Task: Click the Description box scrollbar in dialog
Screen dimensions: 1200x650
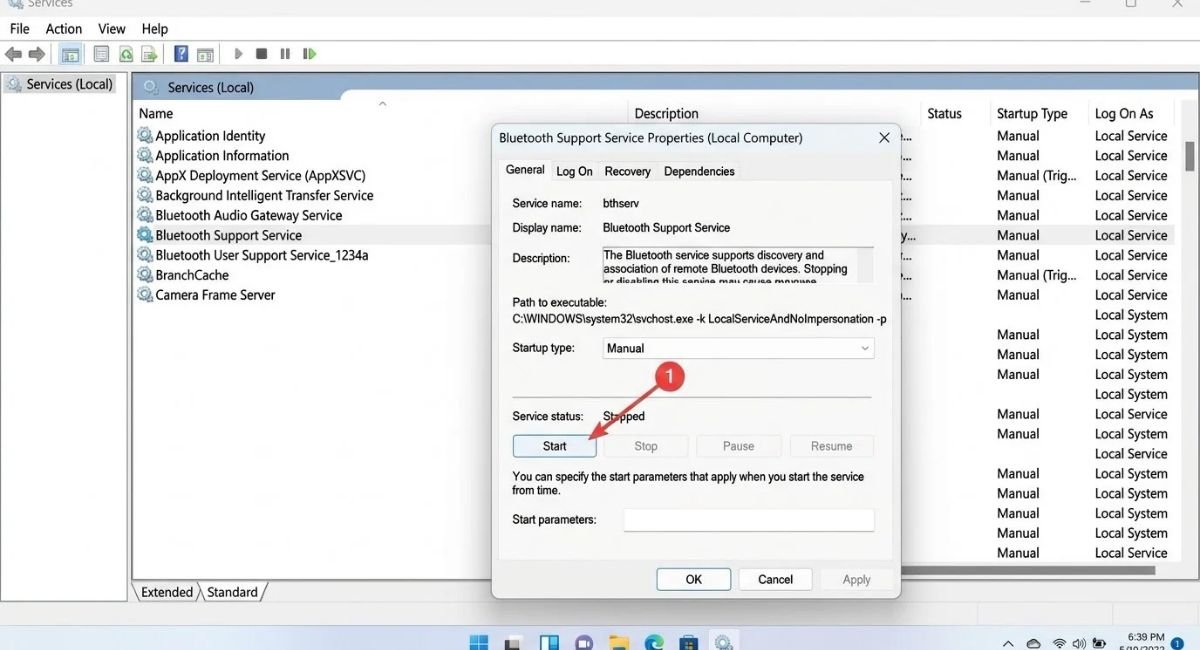Action: (865, 265)
